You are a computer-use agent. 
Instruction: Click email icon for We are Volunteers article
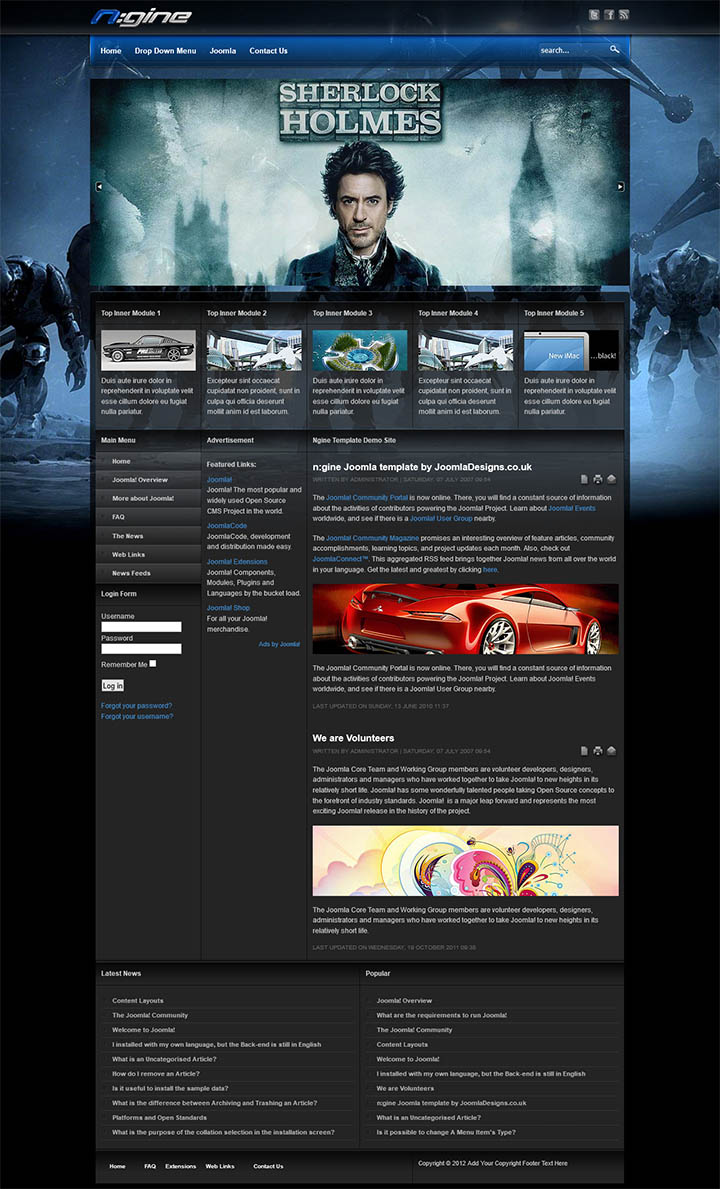tap(612, 751)
